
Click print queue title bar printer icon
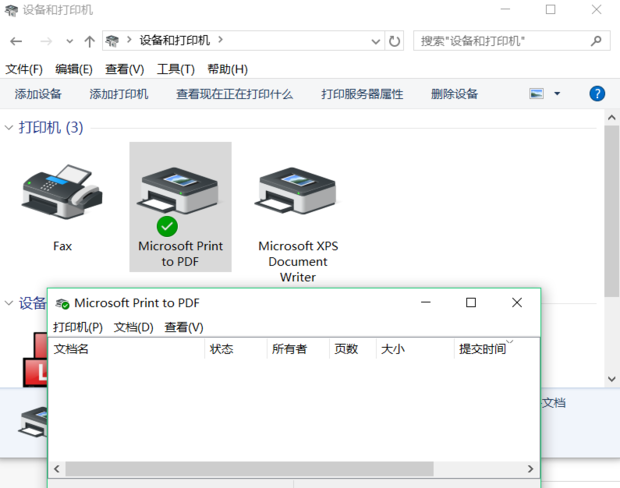tap(62, 303)
